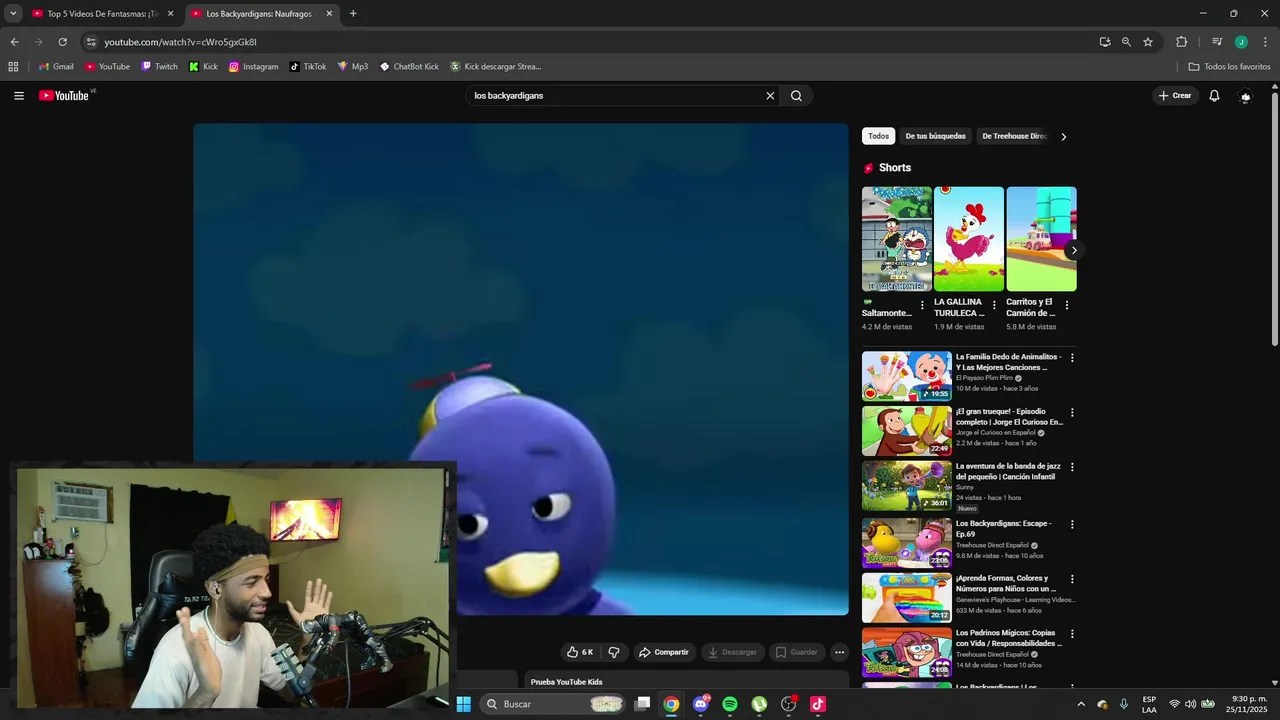Go to the YouTube home logo
This screenshot has height=720, width=1280.
tap(66, 95)
